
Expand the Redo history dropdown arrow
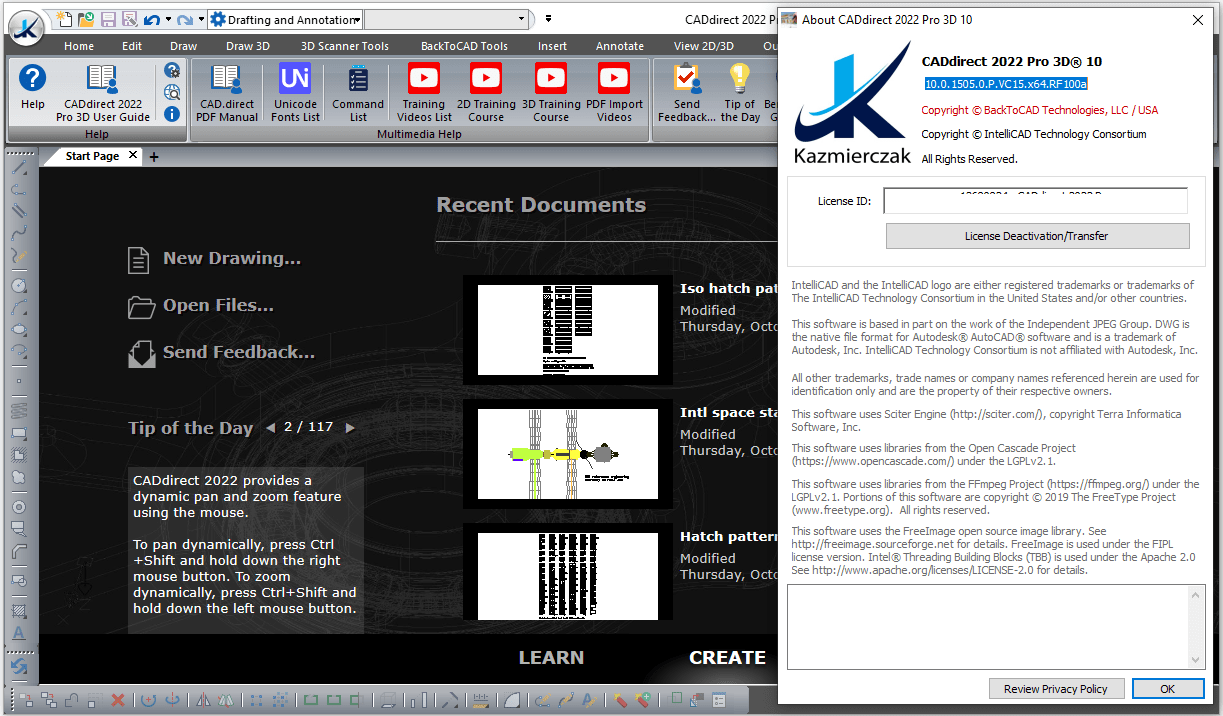(x=201, y=19)
